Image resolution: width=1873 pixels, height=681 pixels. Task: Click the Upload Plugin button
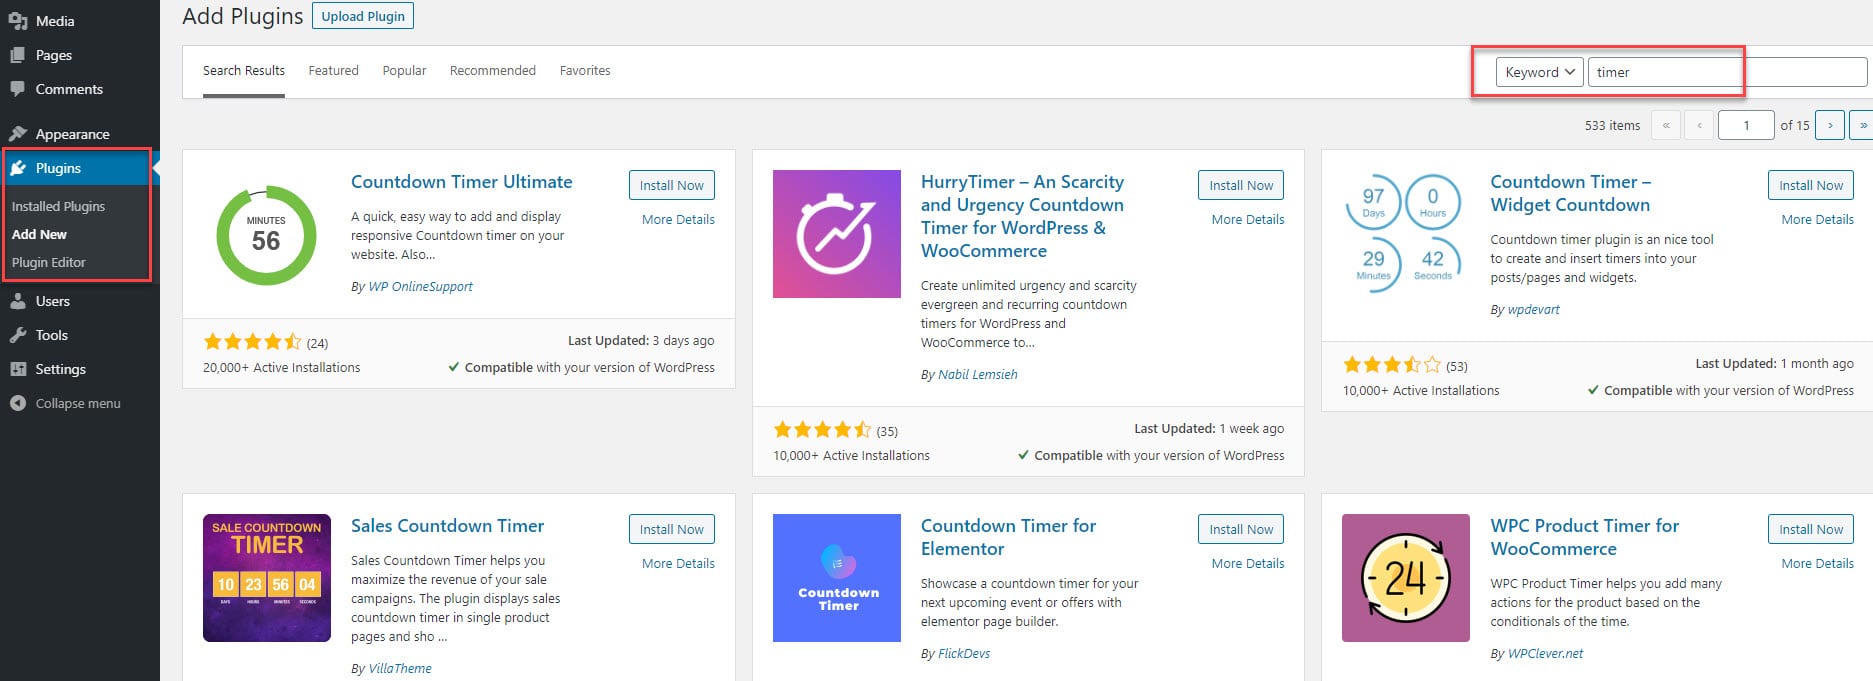363,16
